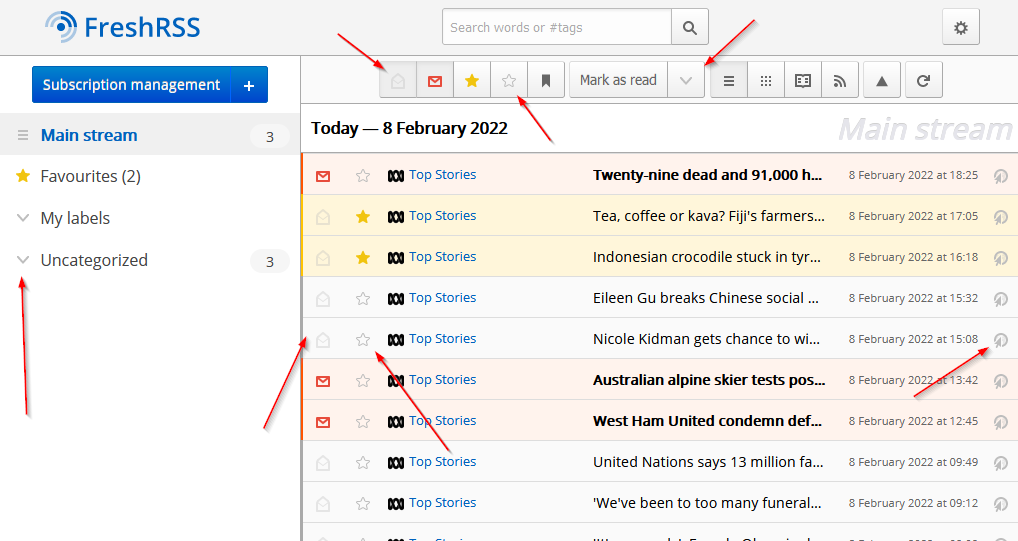The height and width of the screenshot is (541, 1018).
Task: Expand the My labels section
Action: tap(23, 218)
